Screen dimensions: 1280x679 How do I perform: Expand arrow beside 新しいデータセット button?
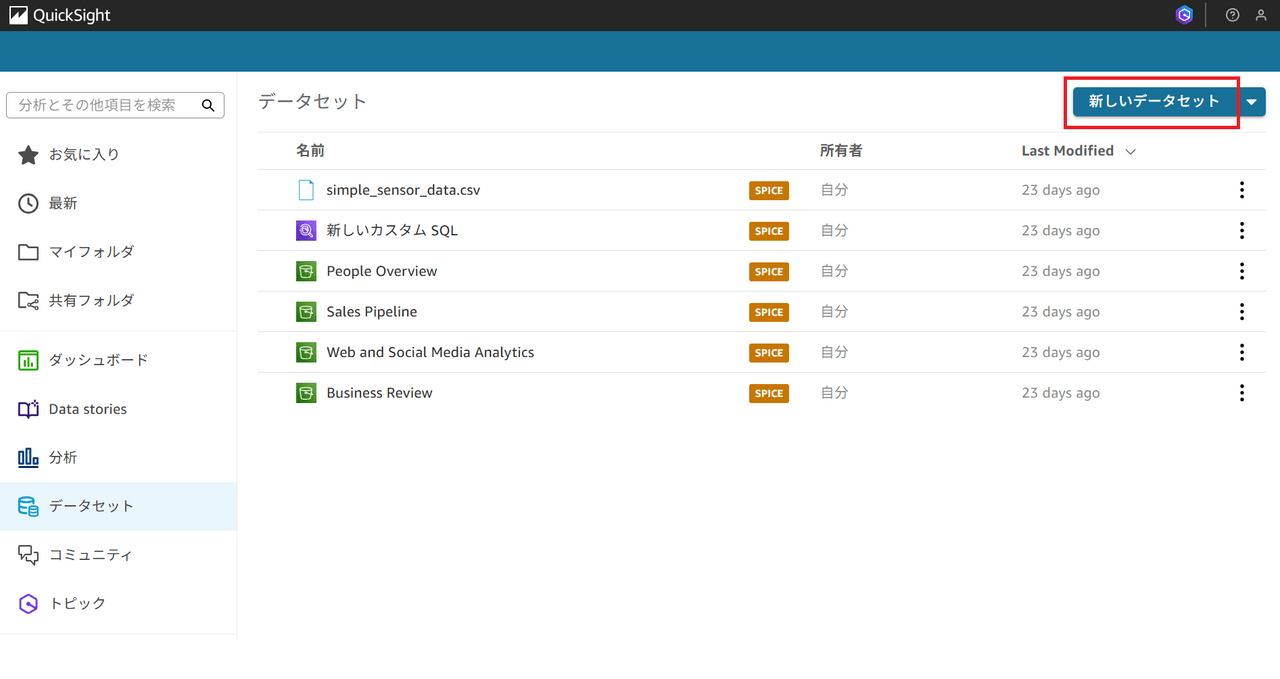click(x=1252, y=102)
